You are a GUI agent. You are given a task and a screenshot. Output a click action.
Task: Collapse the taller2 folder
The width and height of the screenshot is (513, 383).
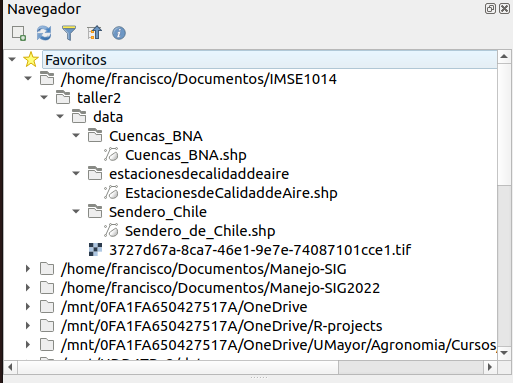(44, 98)
